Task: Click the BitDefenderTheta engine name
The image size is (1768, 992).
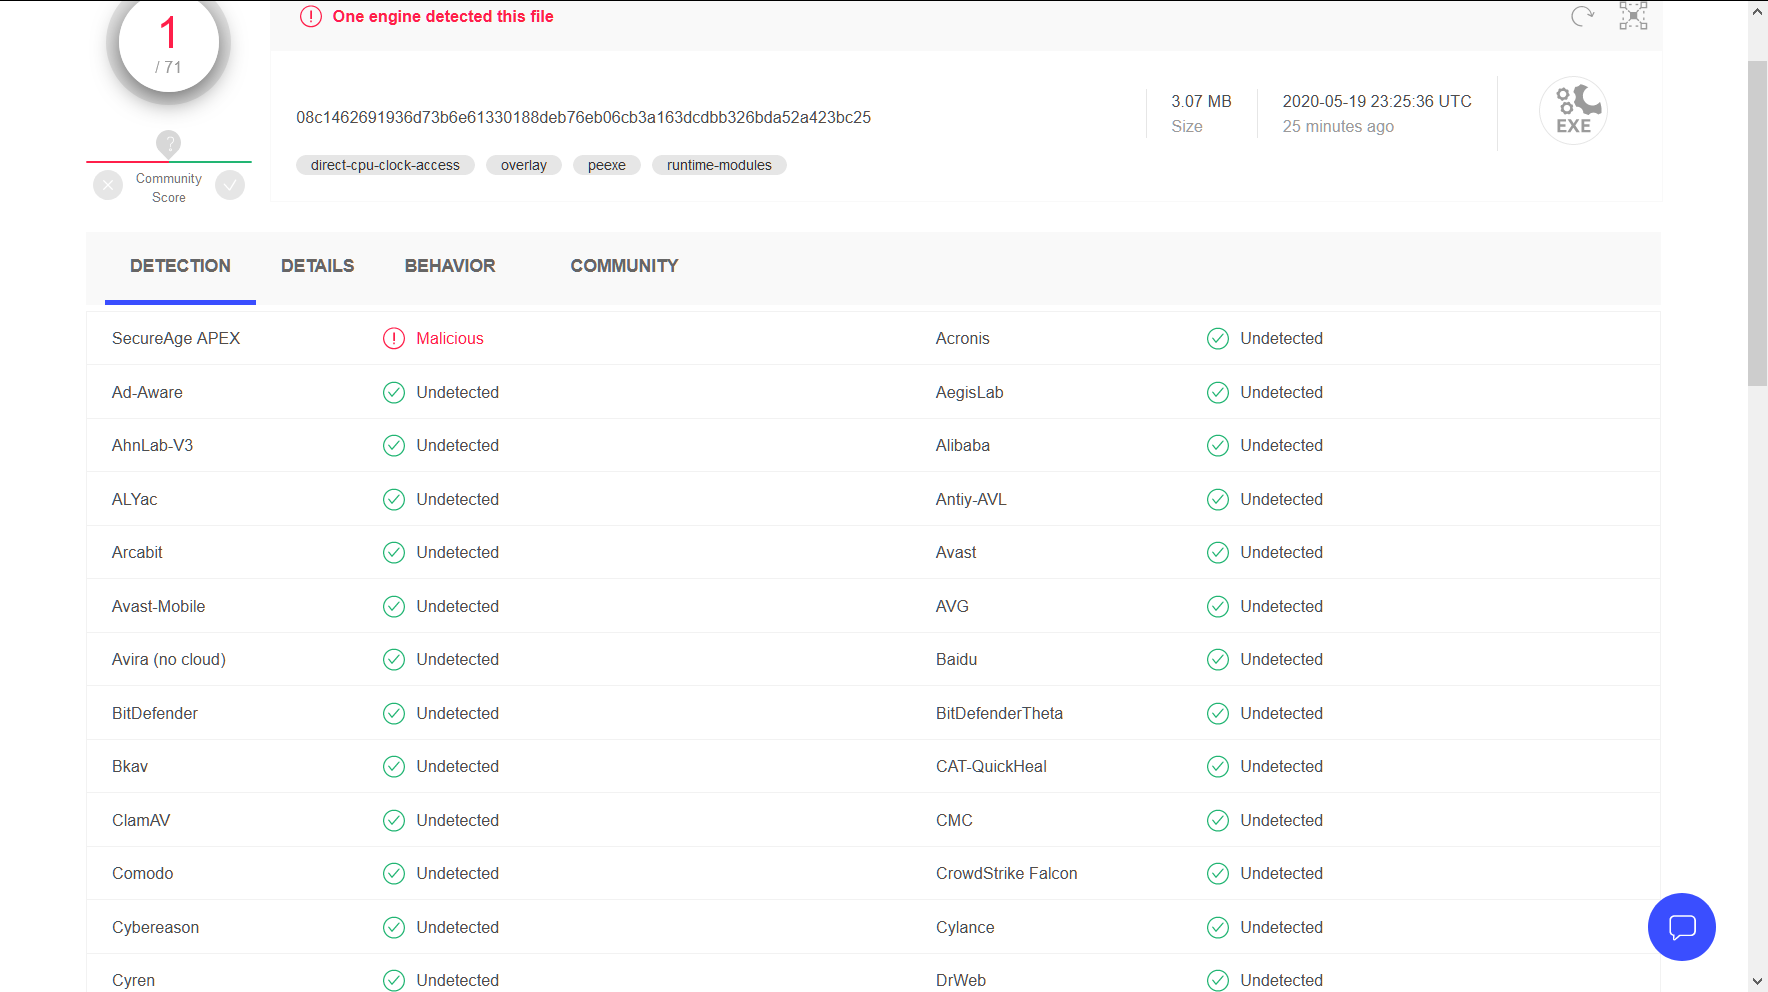Action: pyautogui.click(x=999, y=713)
